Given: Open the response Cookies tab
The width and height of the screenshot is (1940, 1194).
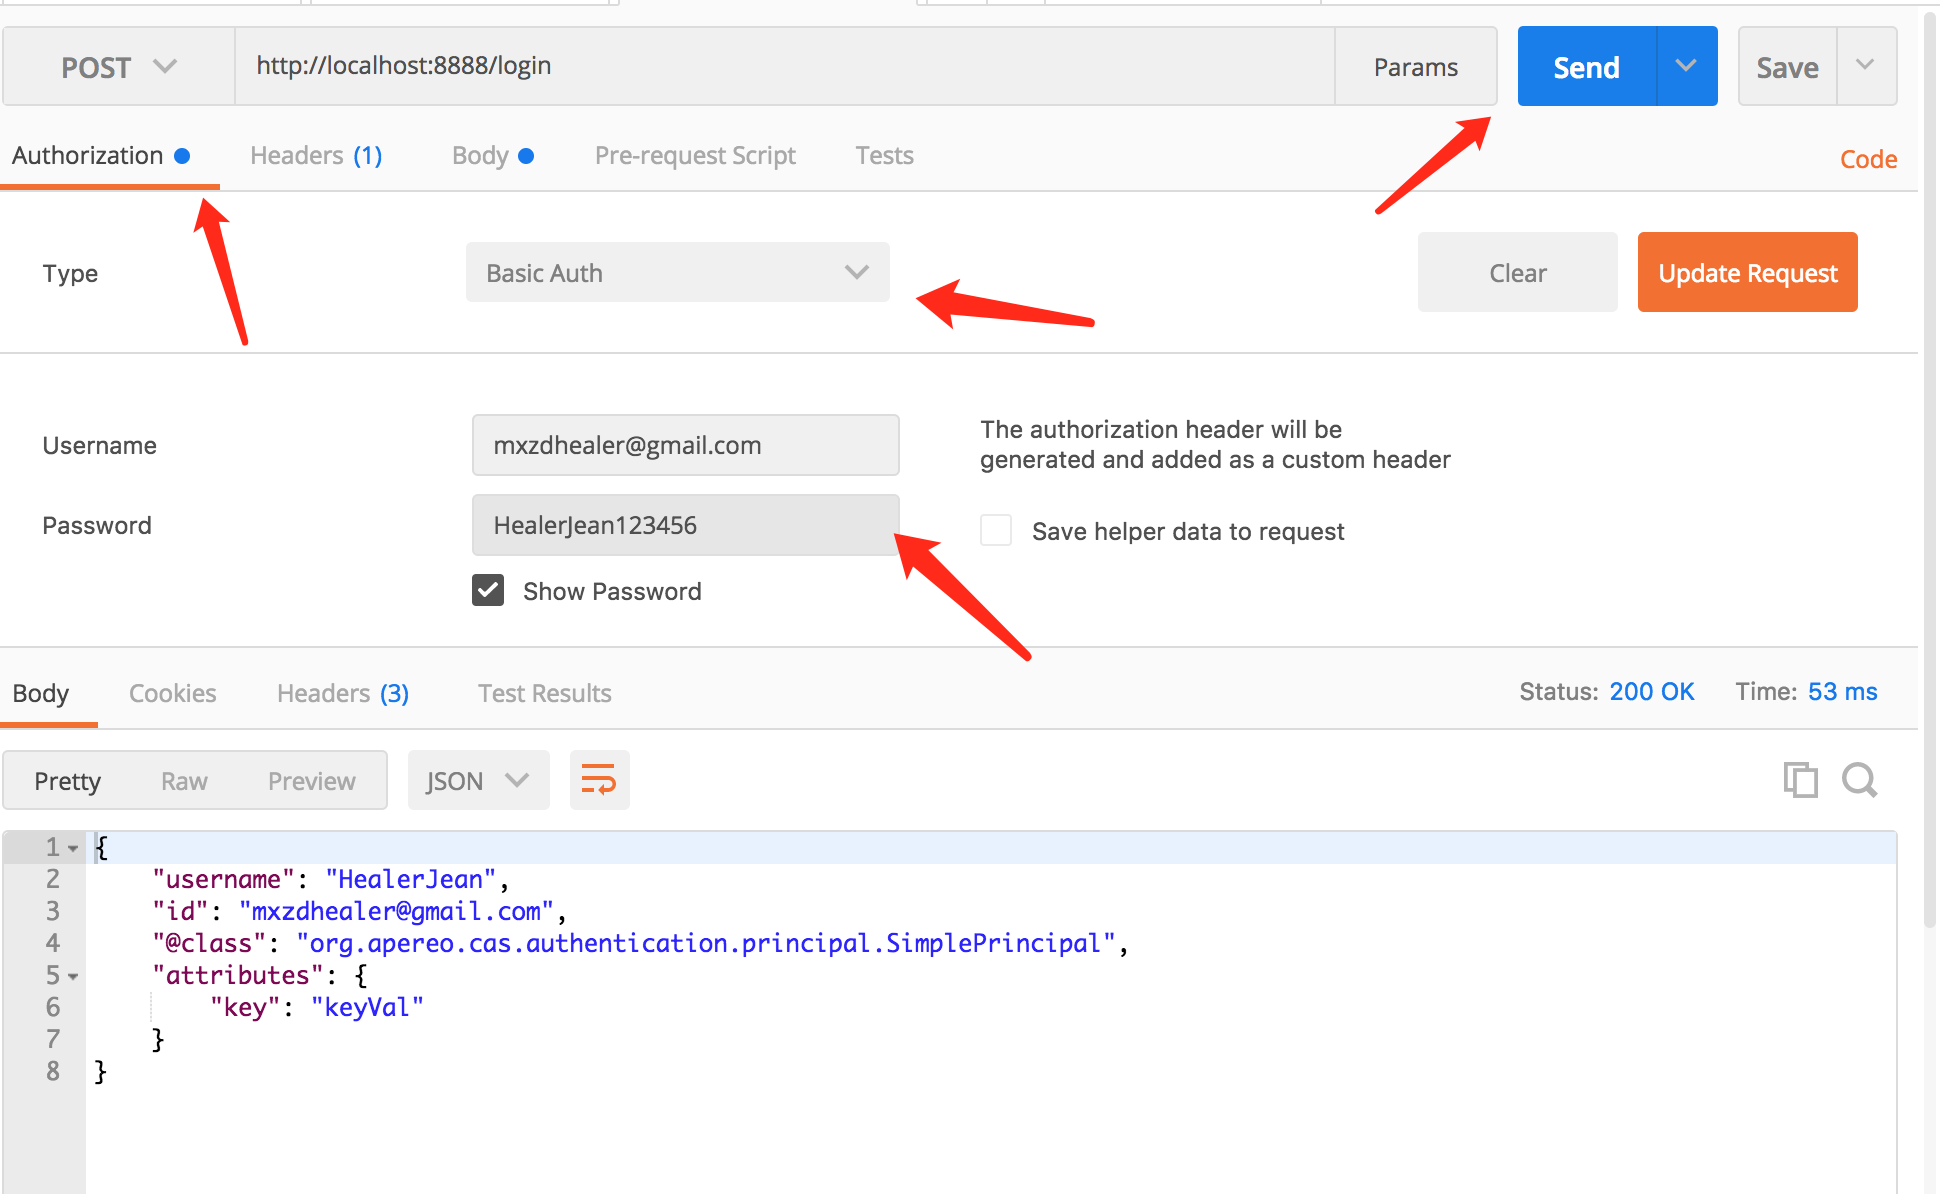Looking at the screenshot, I should 172,693.
